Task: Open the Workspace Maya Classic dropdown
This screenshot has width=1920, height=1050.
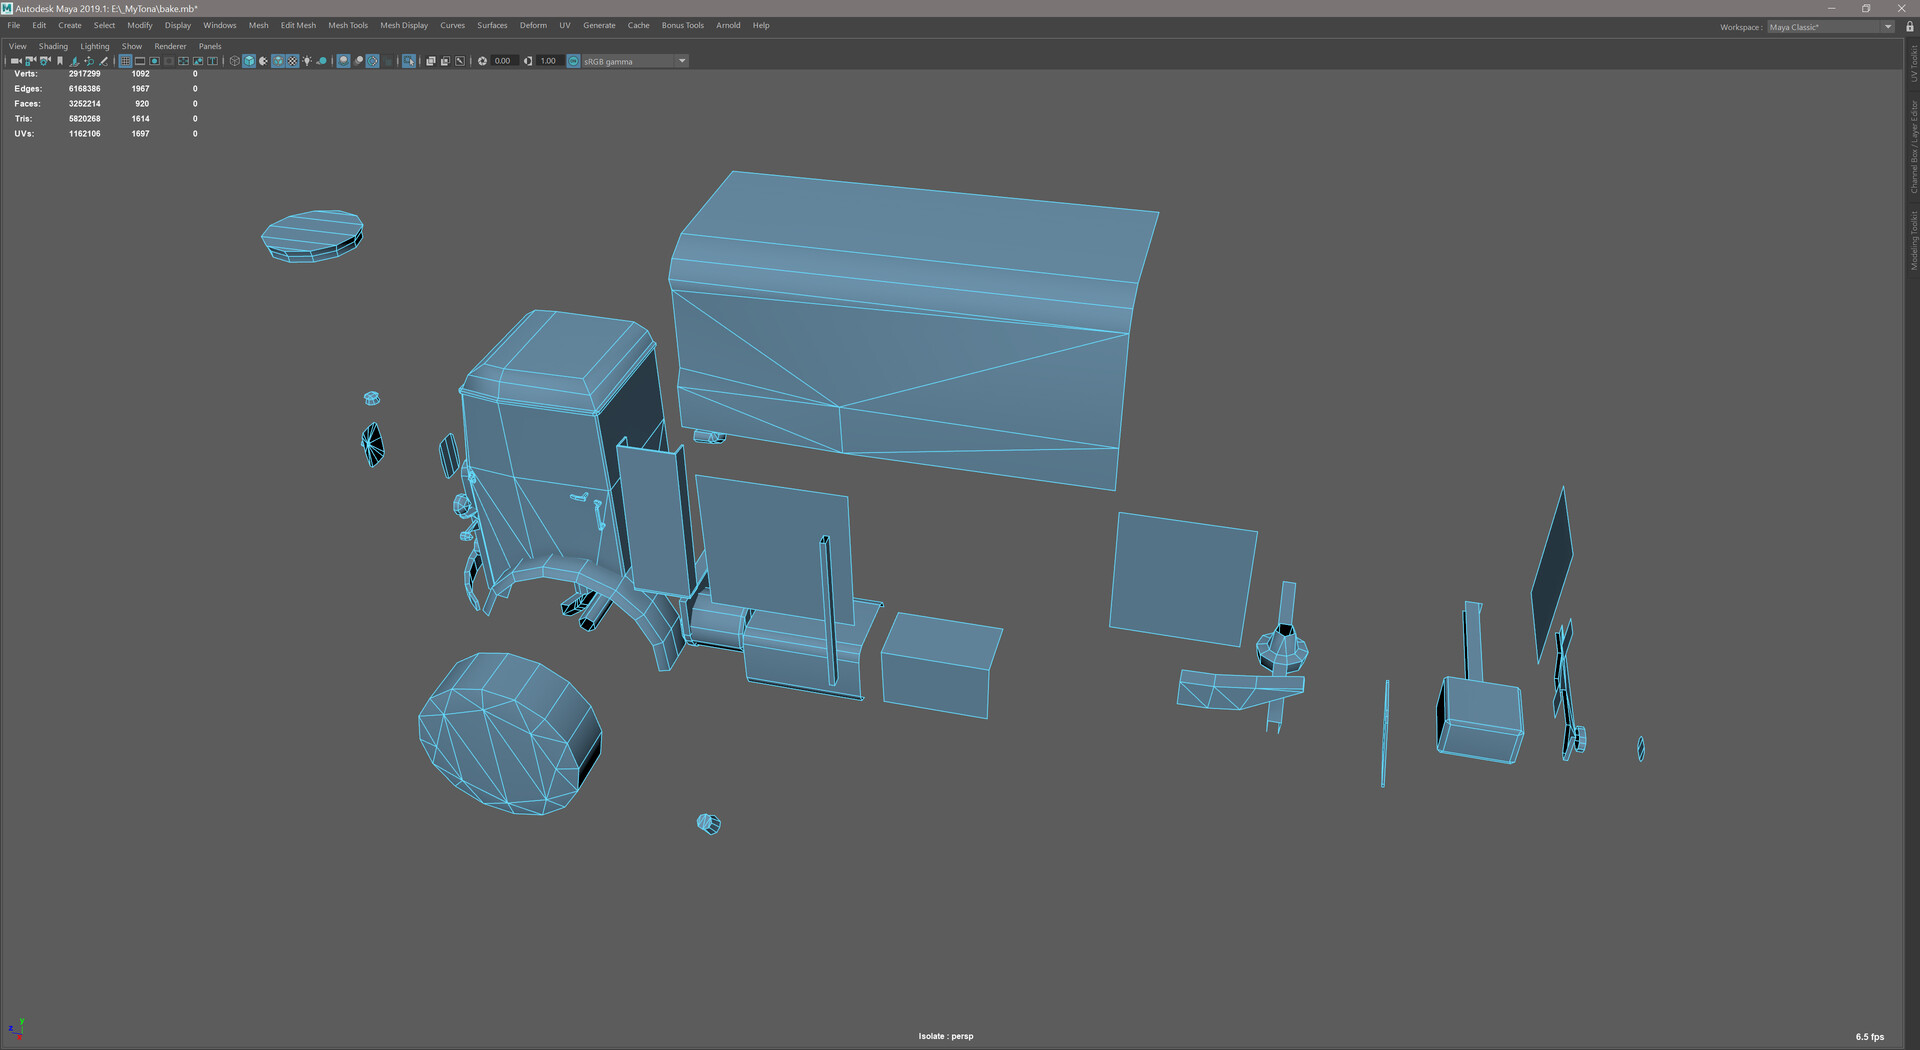Action: pyautogui.click(x=1830, y=27)
